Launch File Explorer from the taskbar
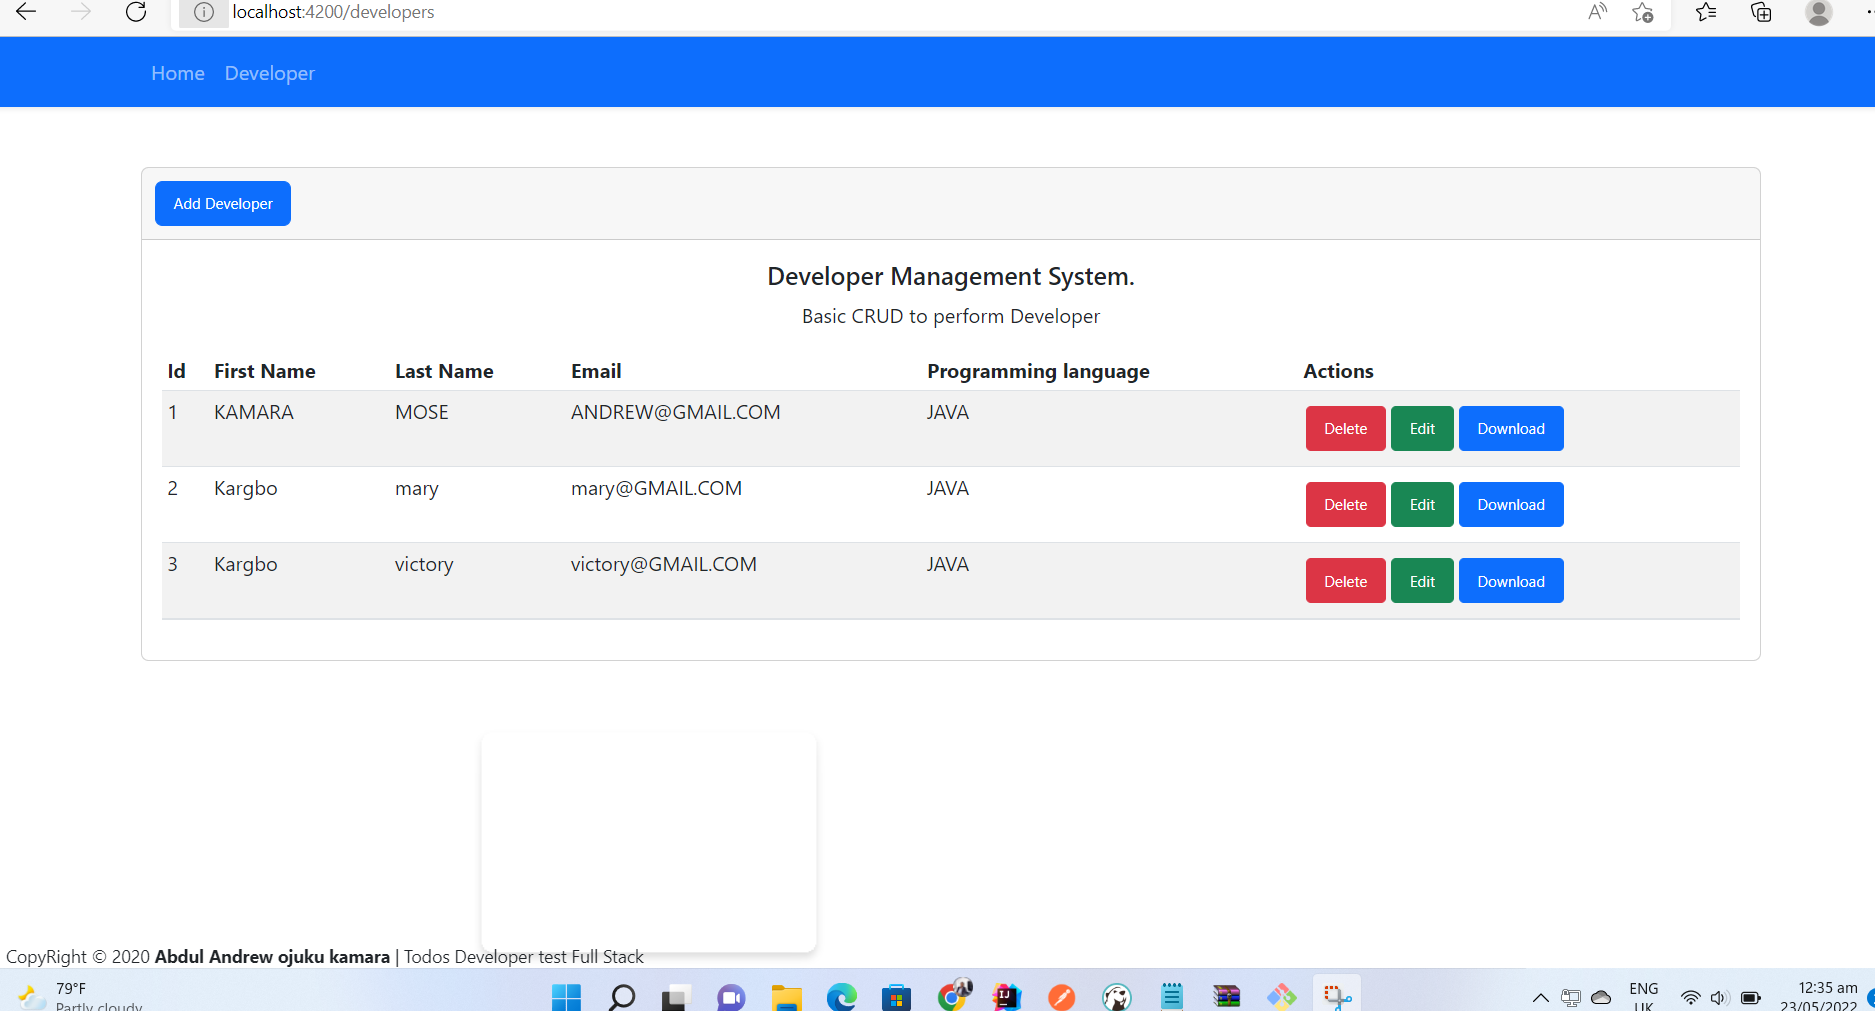The width and height of the screenshot is (1875, 1011). pyautogui.click(x=787, y=997)
